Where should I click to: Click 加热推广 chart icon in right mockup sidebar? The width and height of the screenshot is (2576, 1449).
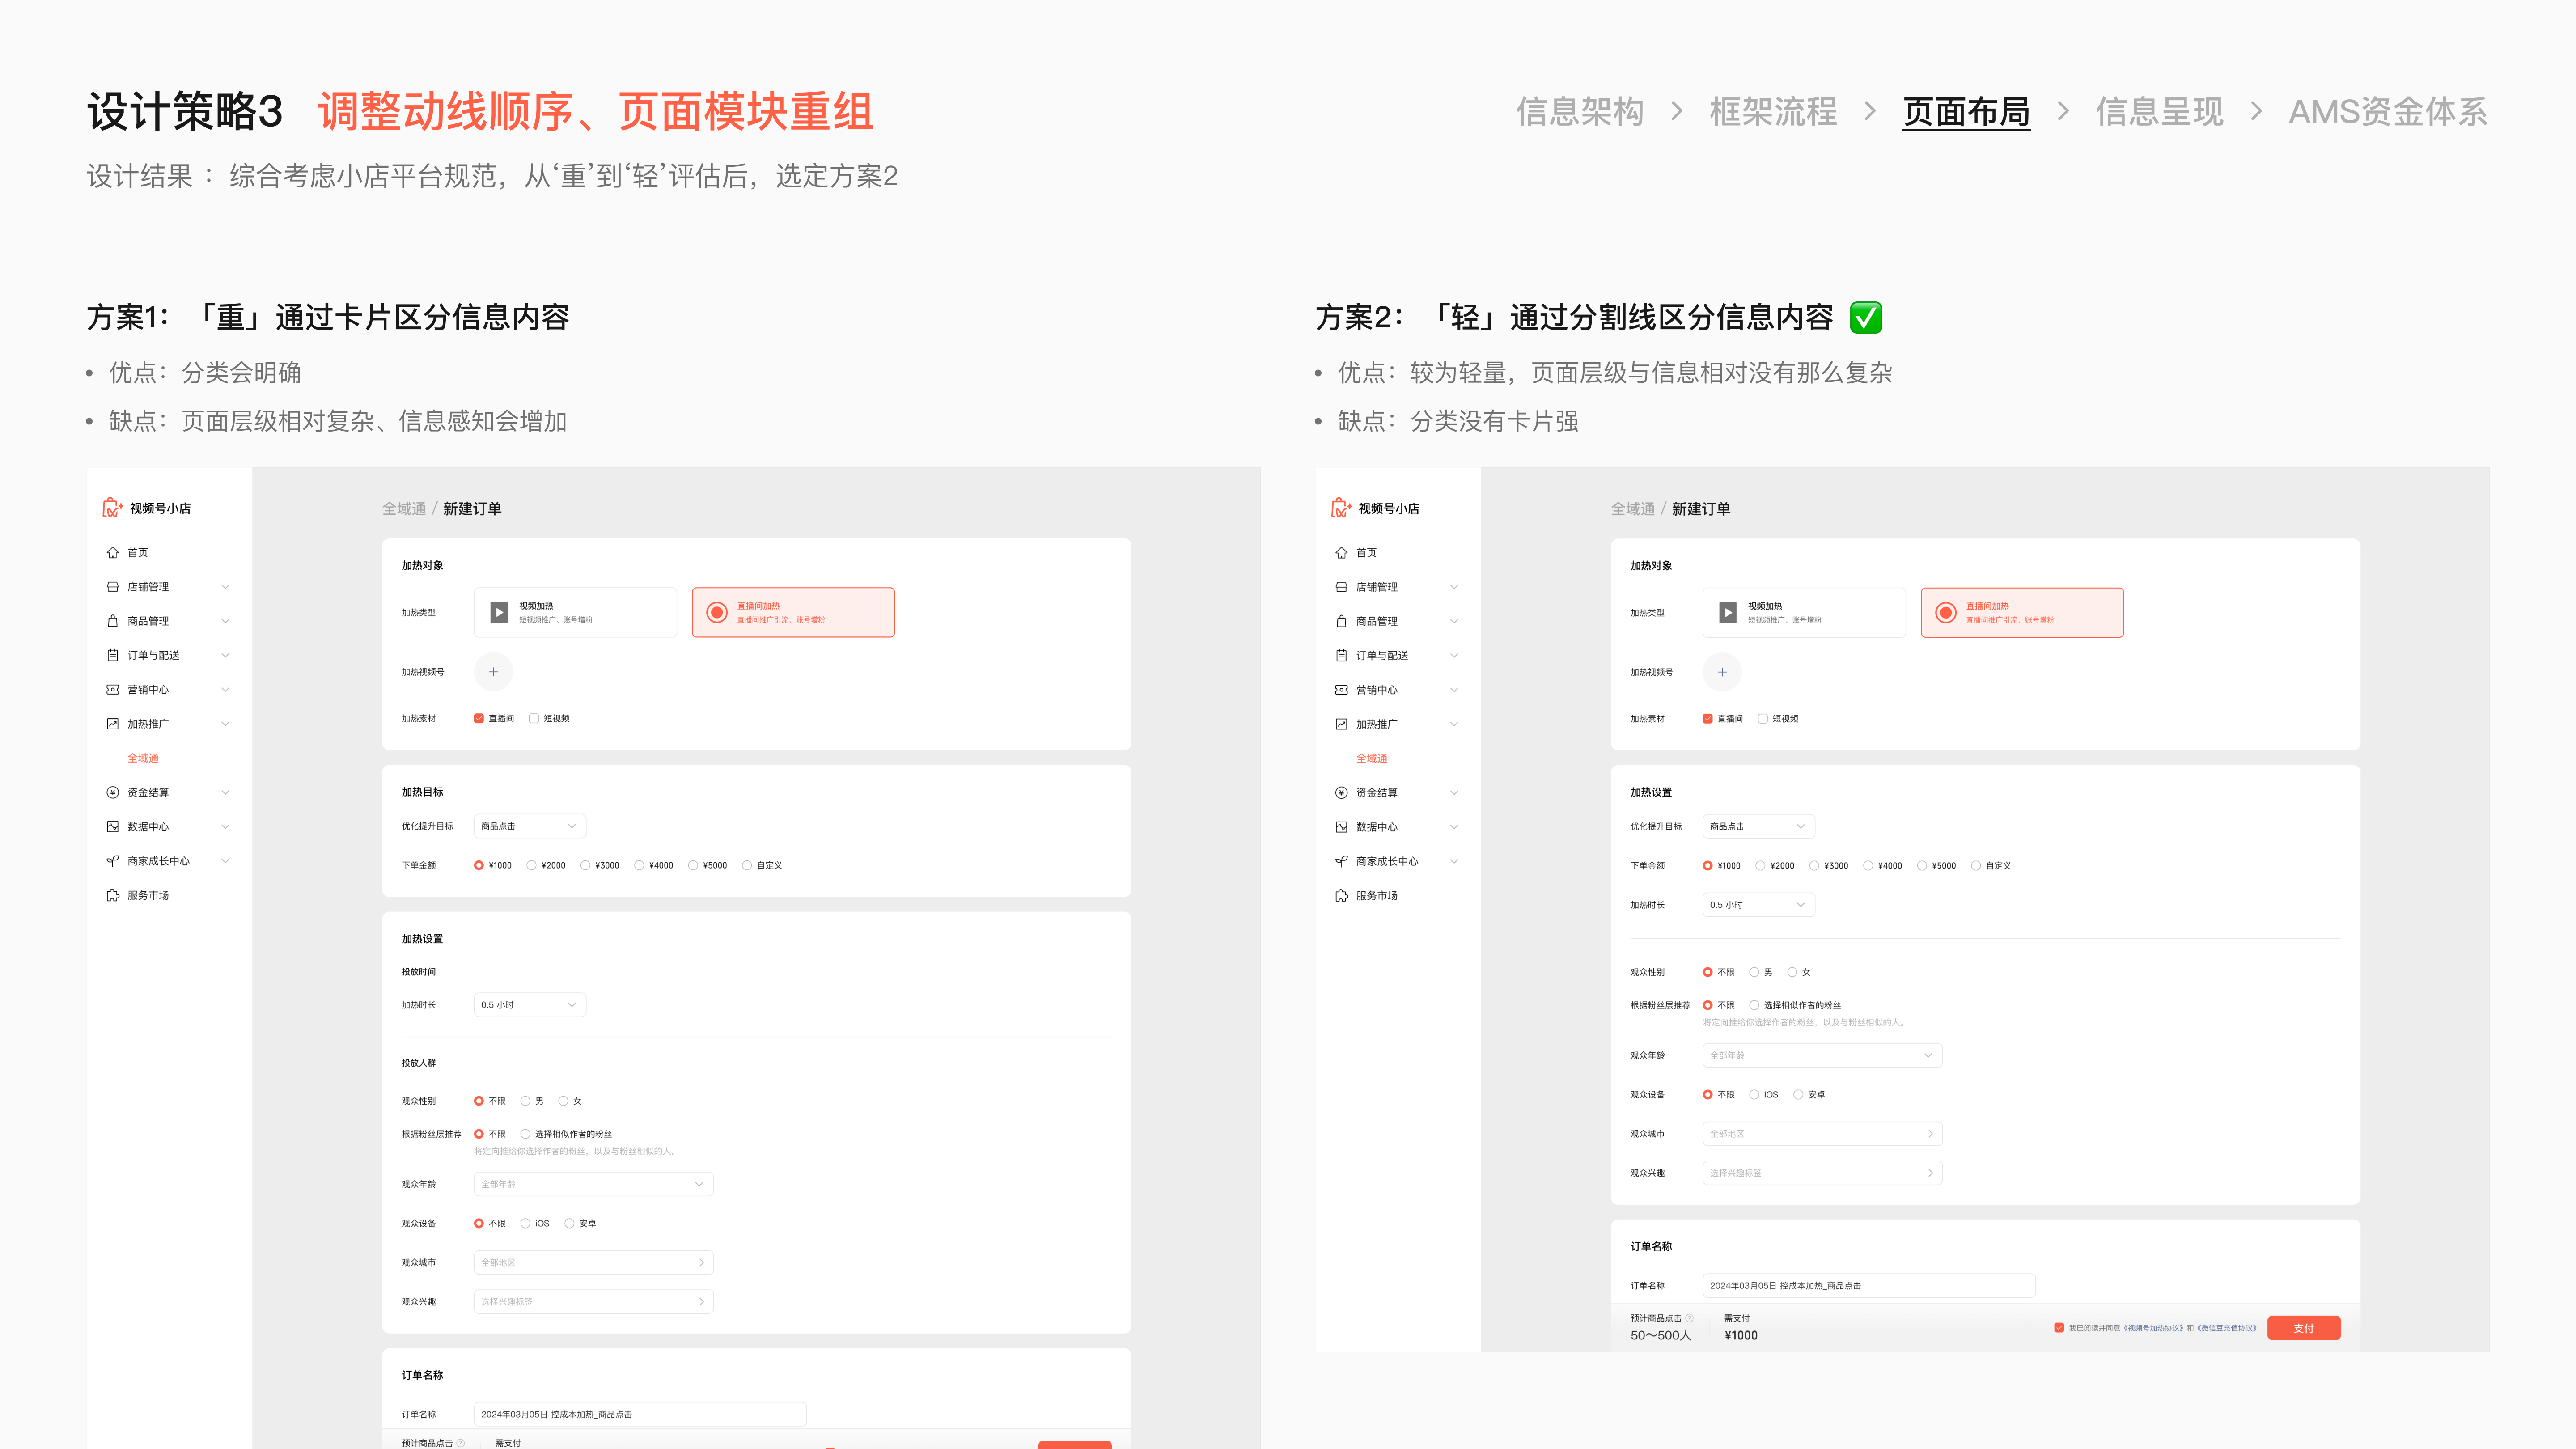point(1342,724)
